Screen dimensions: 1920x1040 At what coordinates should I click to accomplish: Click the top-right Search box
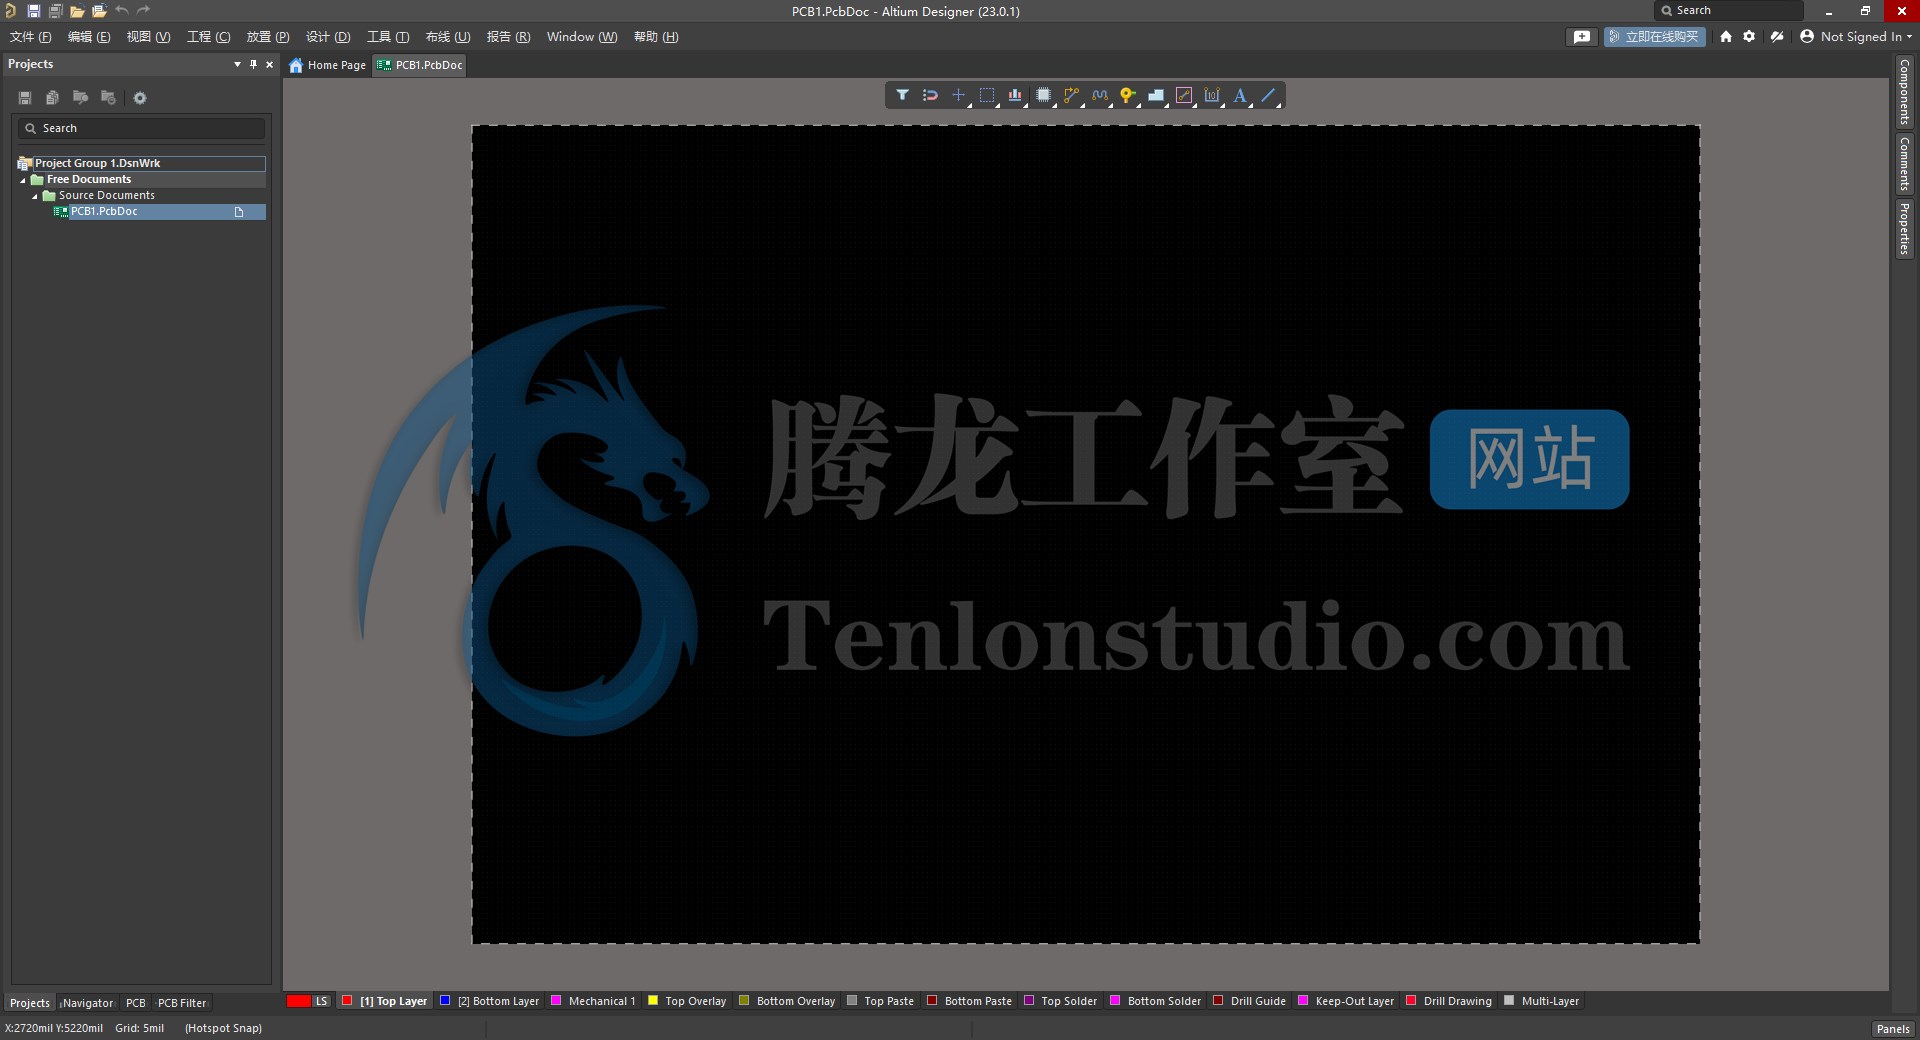(x=1728, y=10)
